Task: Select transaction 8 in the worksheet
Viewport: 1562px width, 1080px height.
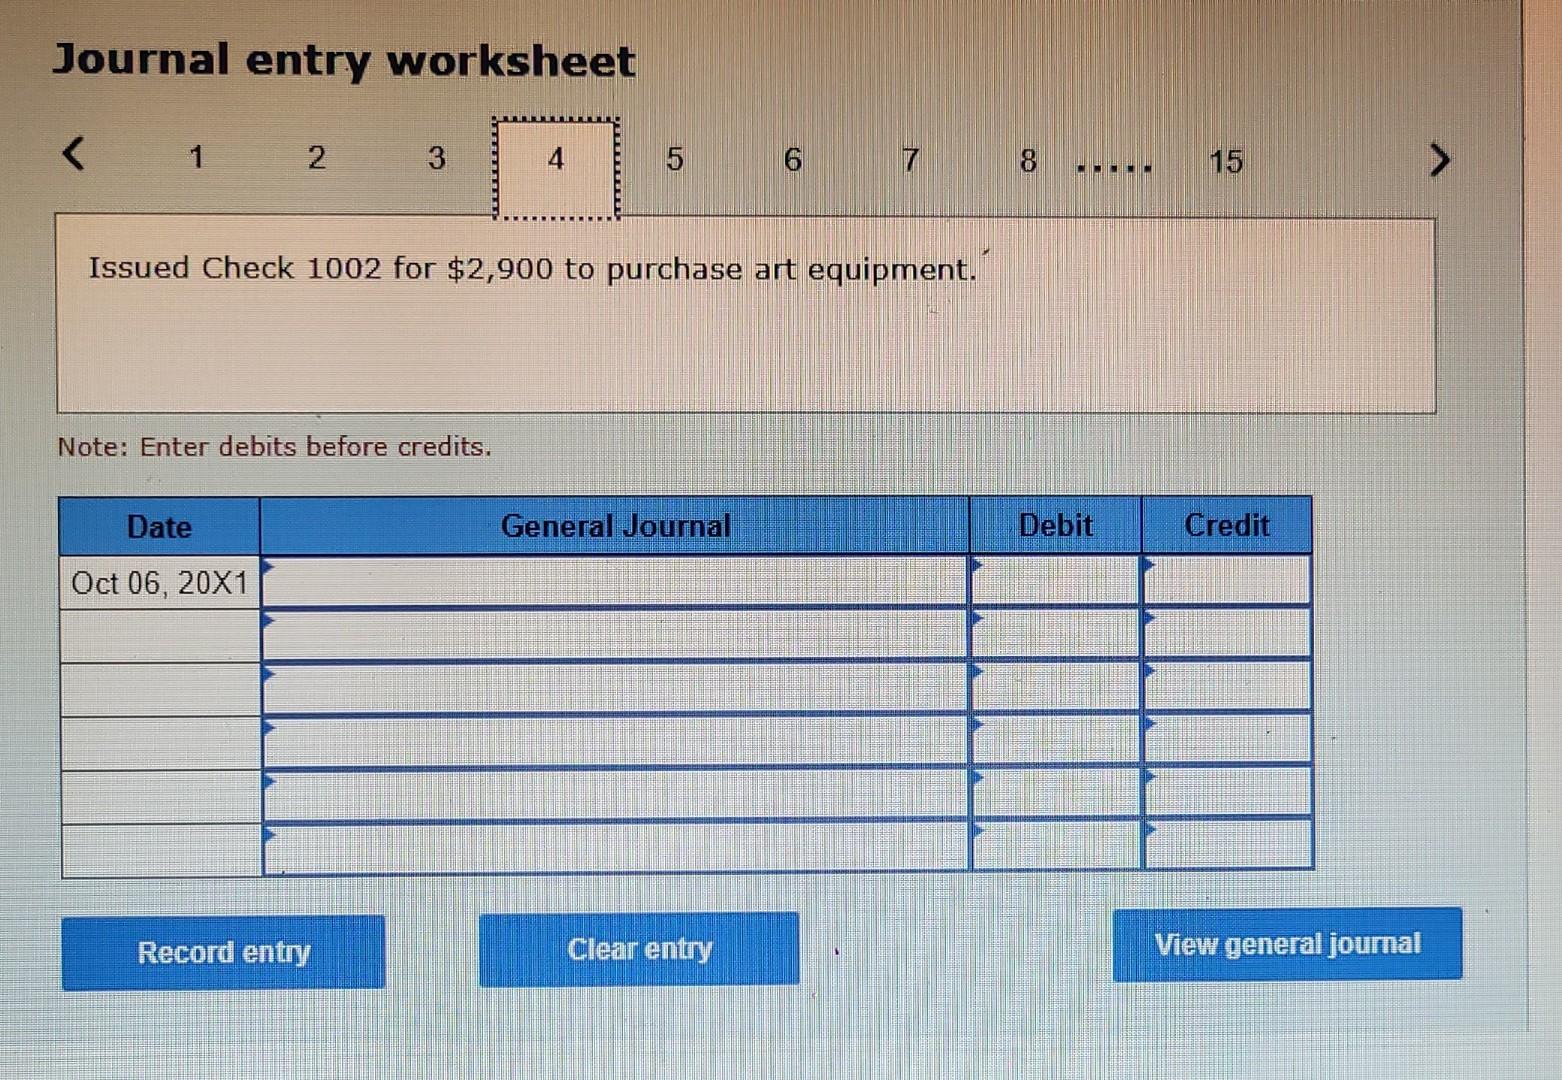Action: 1026,158
